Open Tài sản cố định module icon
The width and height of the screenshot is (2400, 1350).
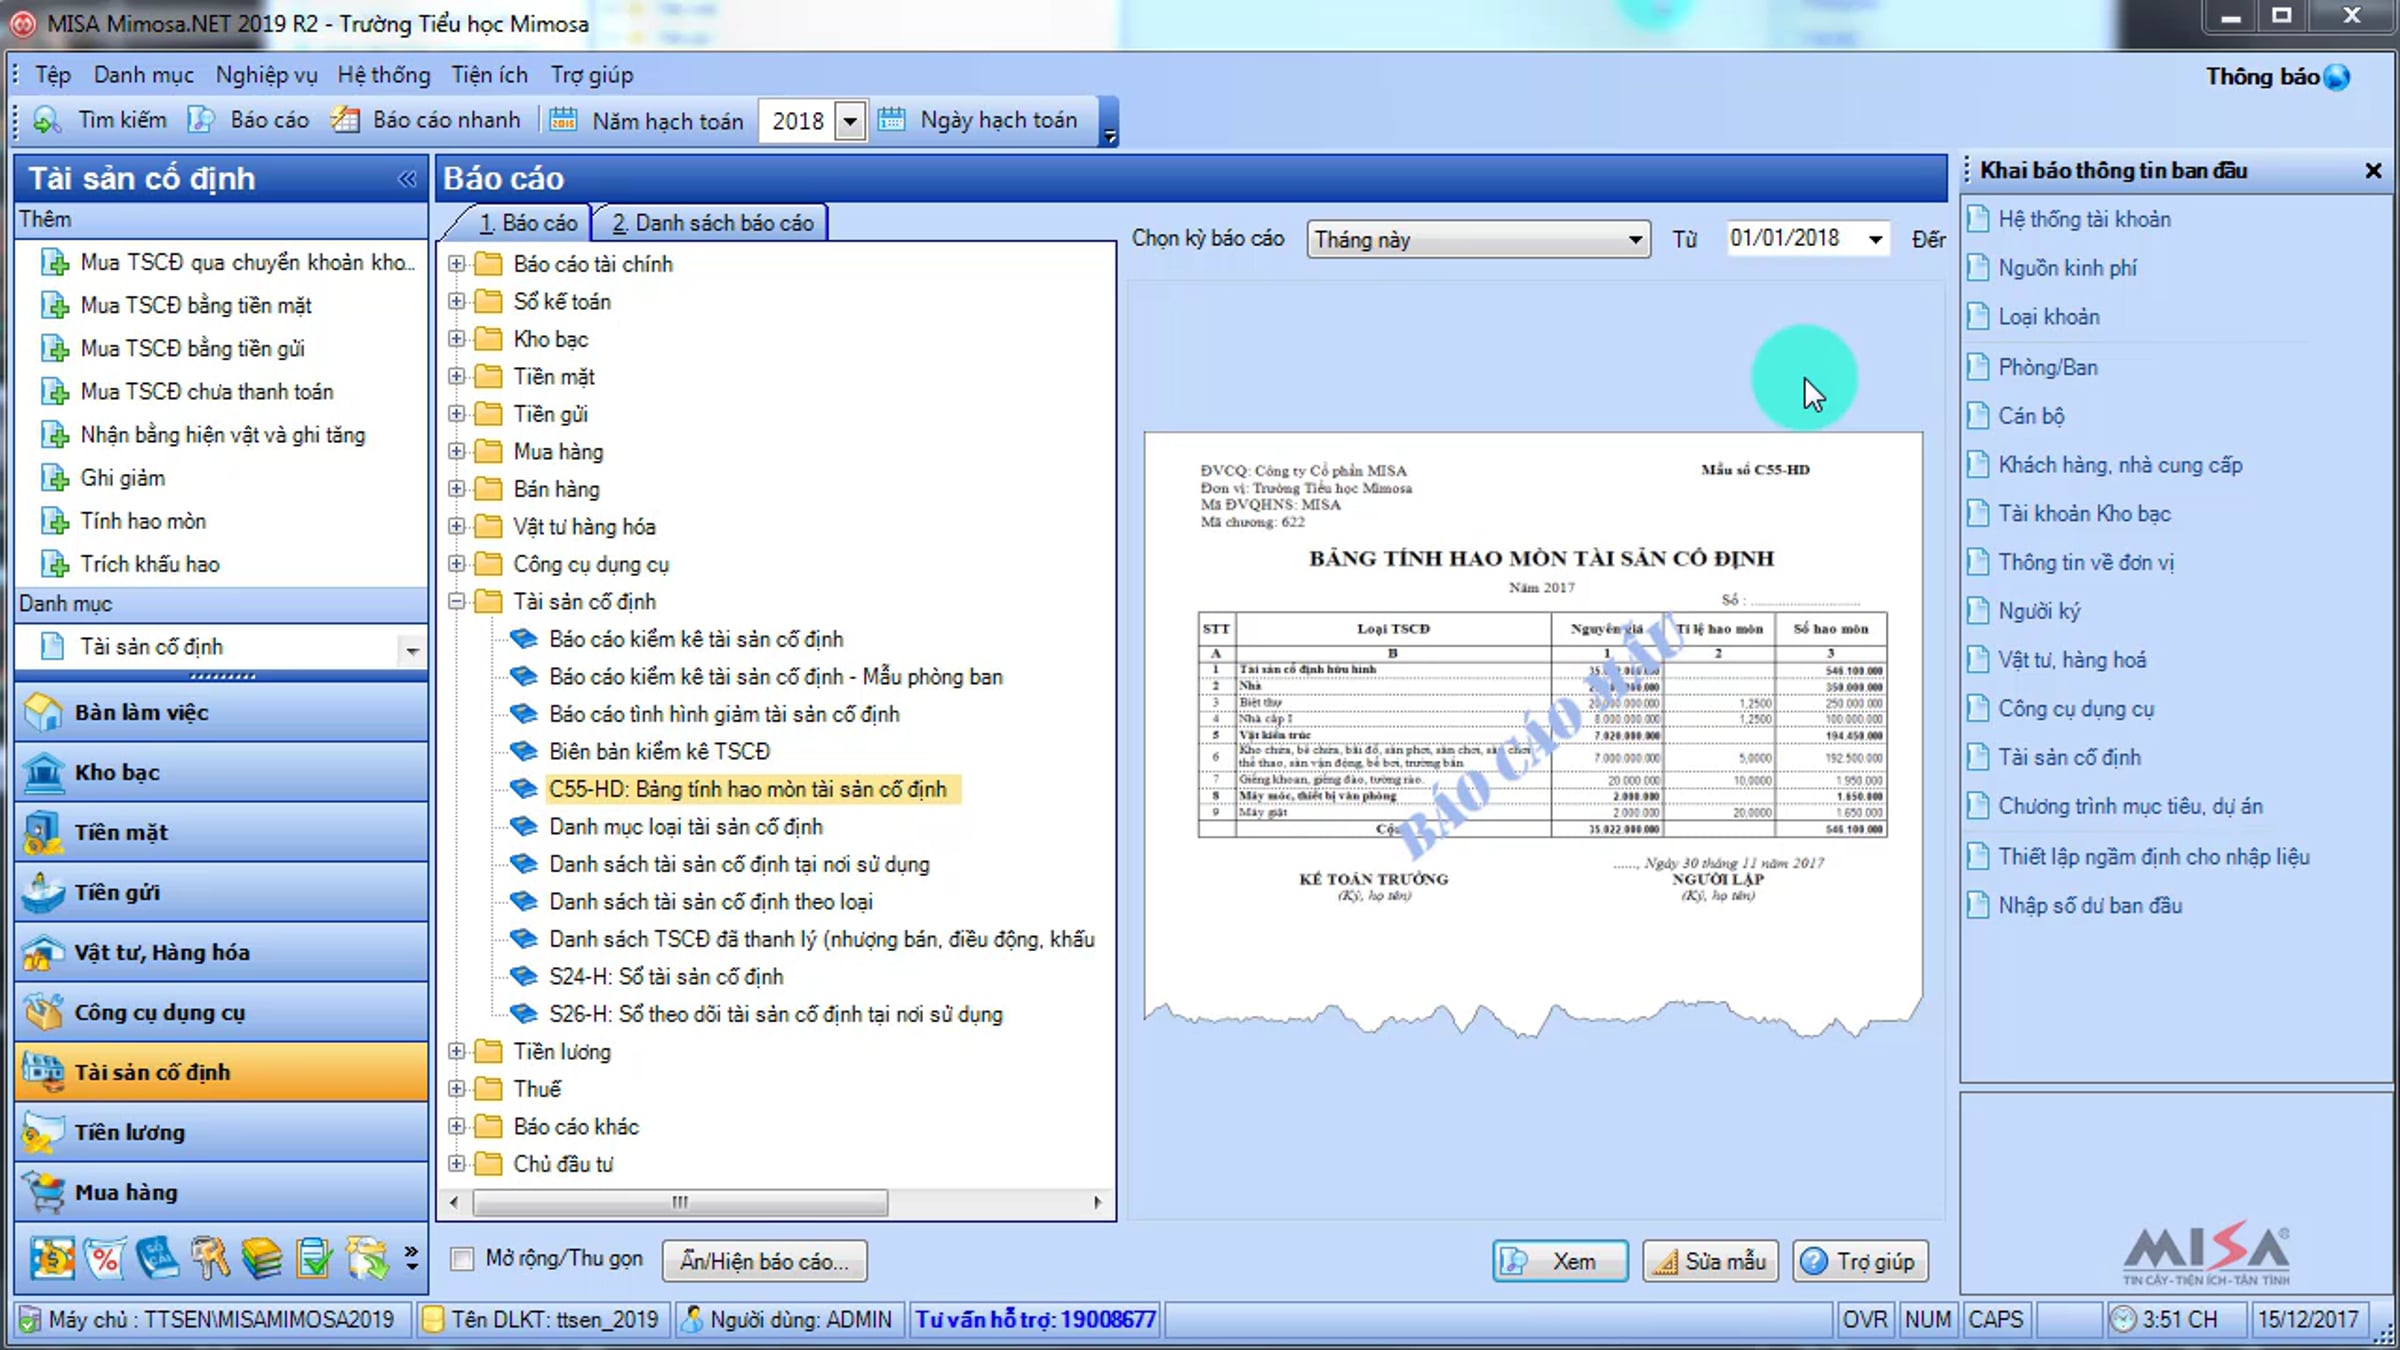(x=43, y=1072)
